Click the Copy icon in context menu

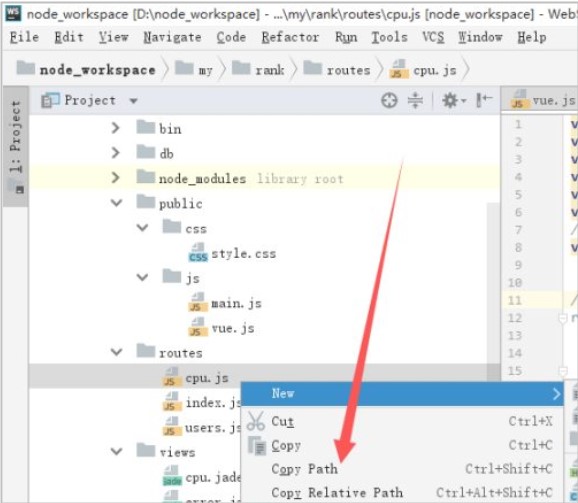[257, 446]
